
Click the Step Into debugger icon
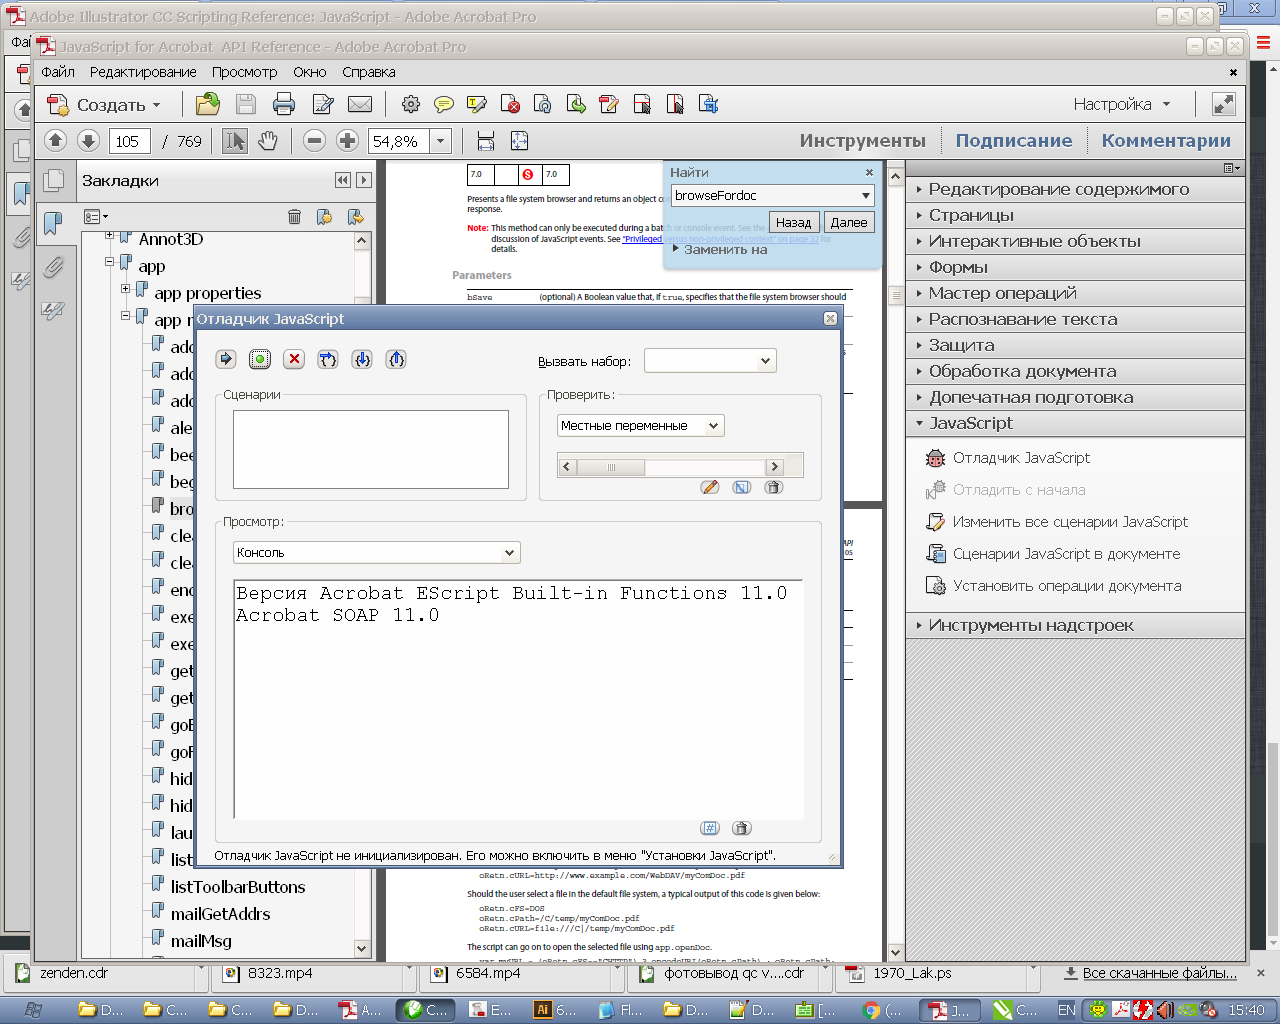coord(362,359)
